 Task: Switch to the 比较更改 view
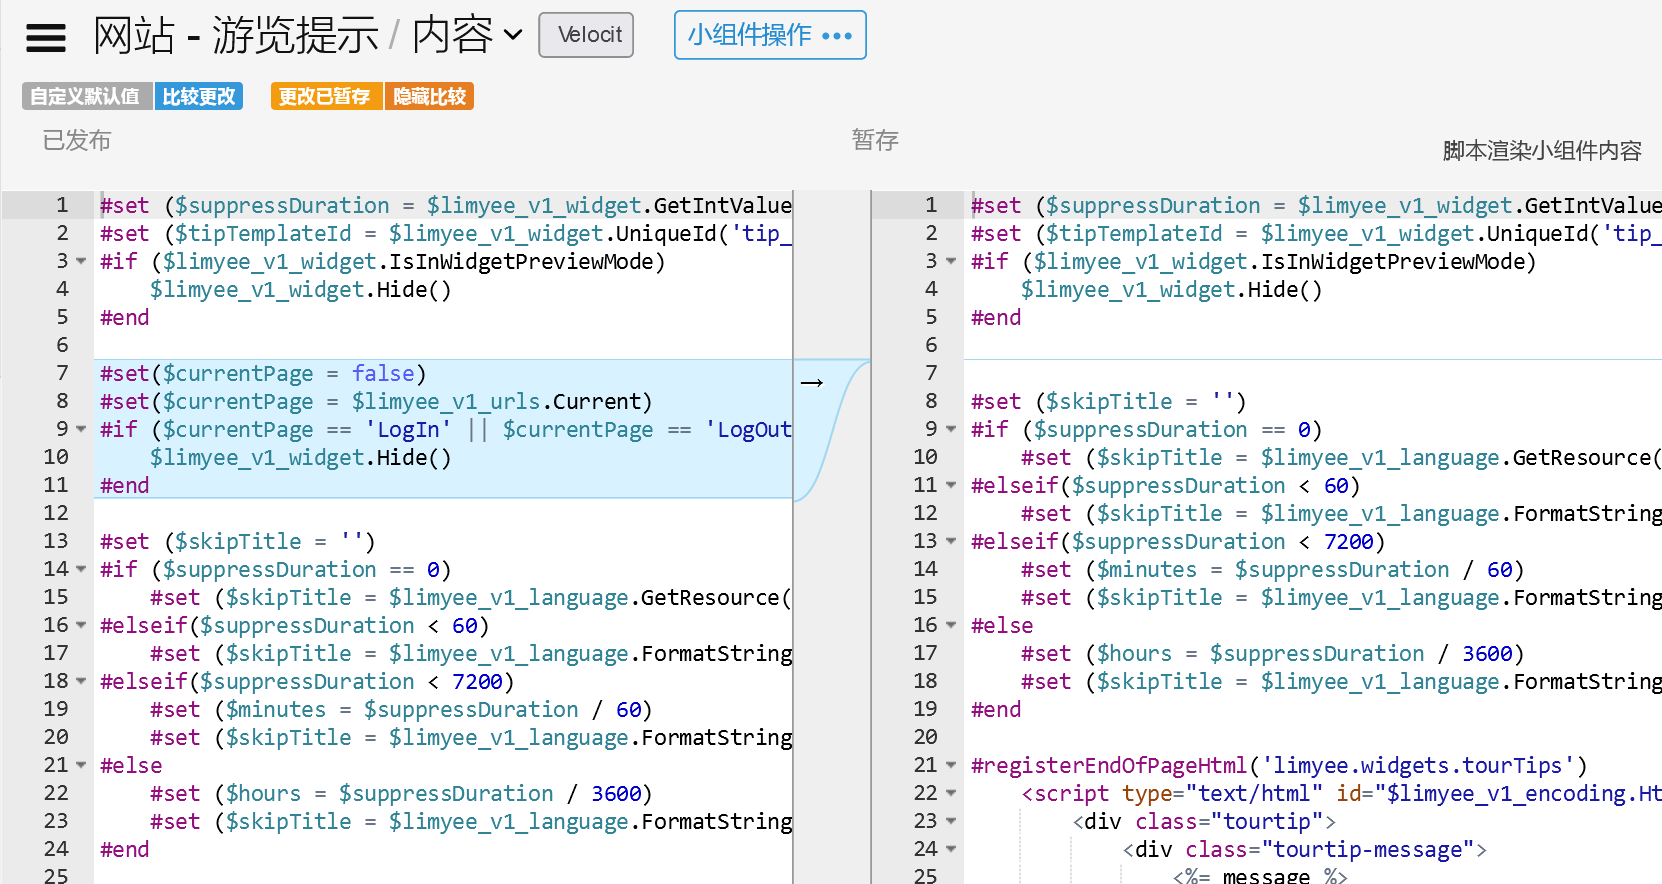(x=199, y=96)
